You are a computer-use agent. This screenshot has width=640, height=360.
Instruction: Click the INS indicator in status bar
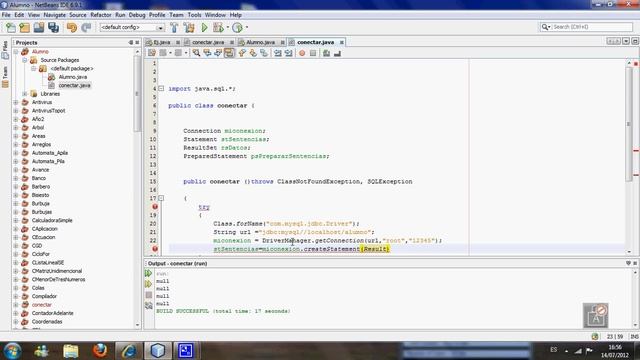click(634, 337)
